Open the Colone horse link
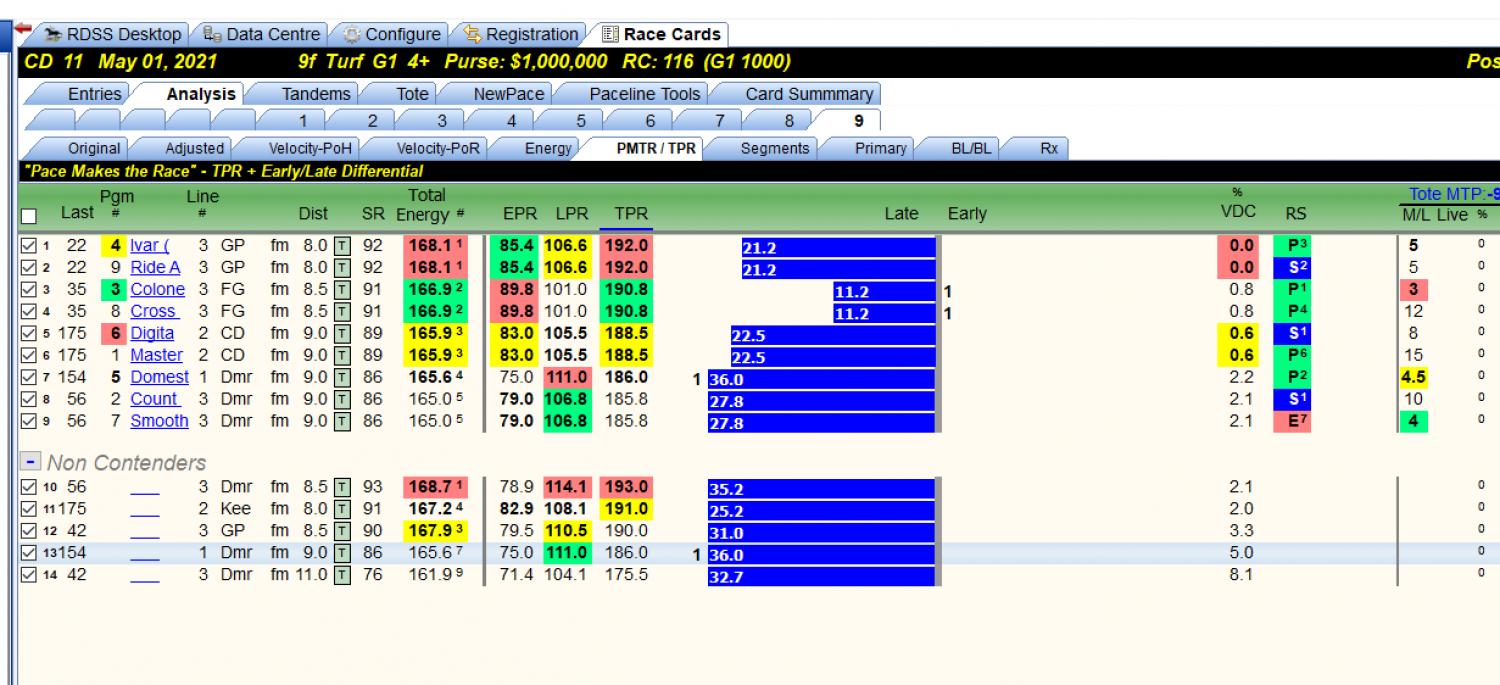This screenshot has height=685, width=1500. point(157,289)
